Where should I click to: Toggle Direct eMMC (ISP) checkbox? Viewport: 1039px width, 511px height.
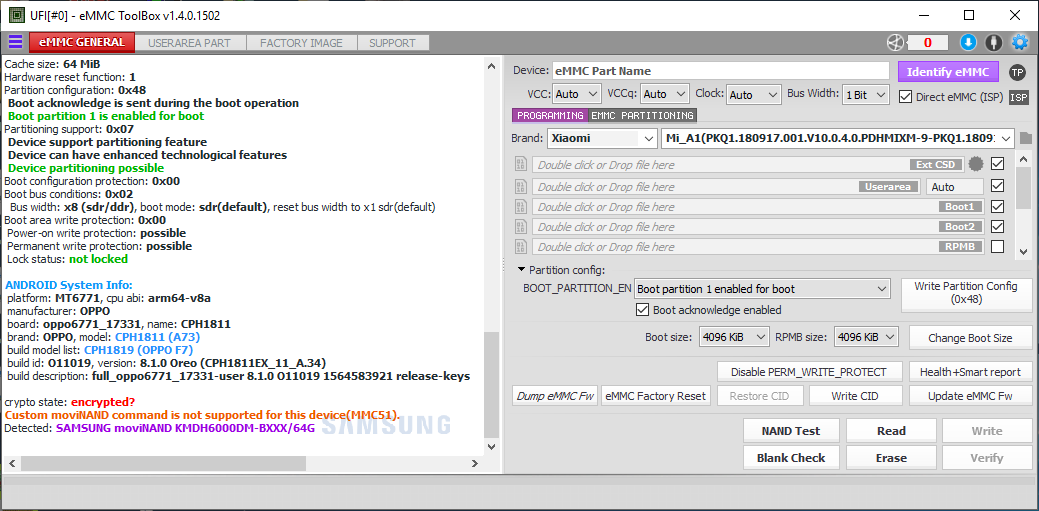(905, 97)
